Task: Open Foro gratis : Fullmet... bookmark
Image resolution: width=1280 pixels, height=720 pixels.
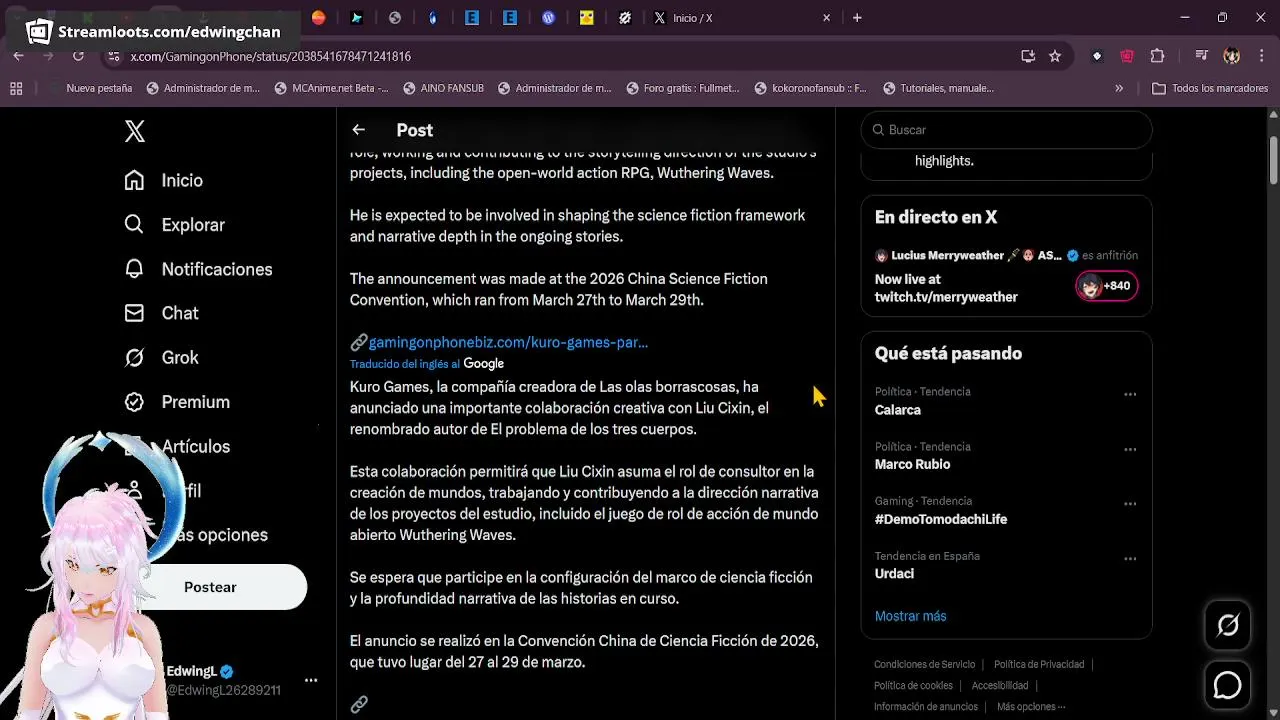Action: tap(683, 88)
